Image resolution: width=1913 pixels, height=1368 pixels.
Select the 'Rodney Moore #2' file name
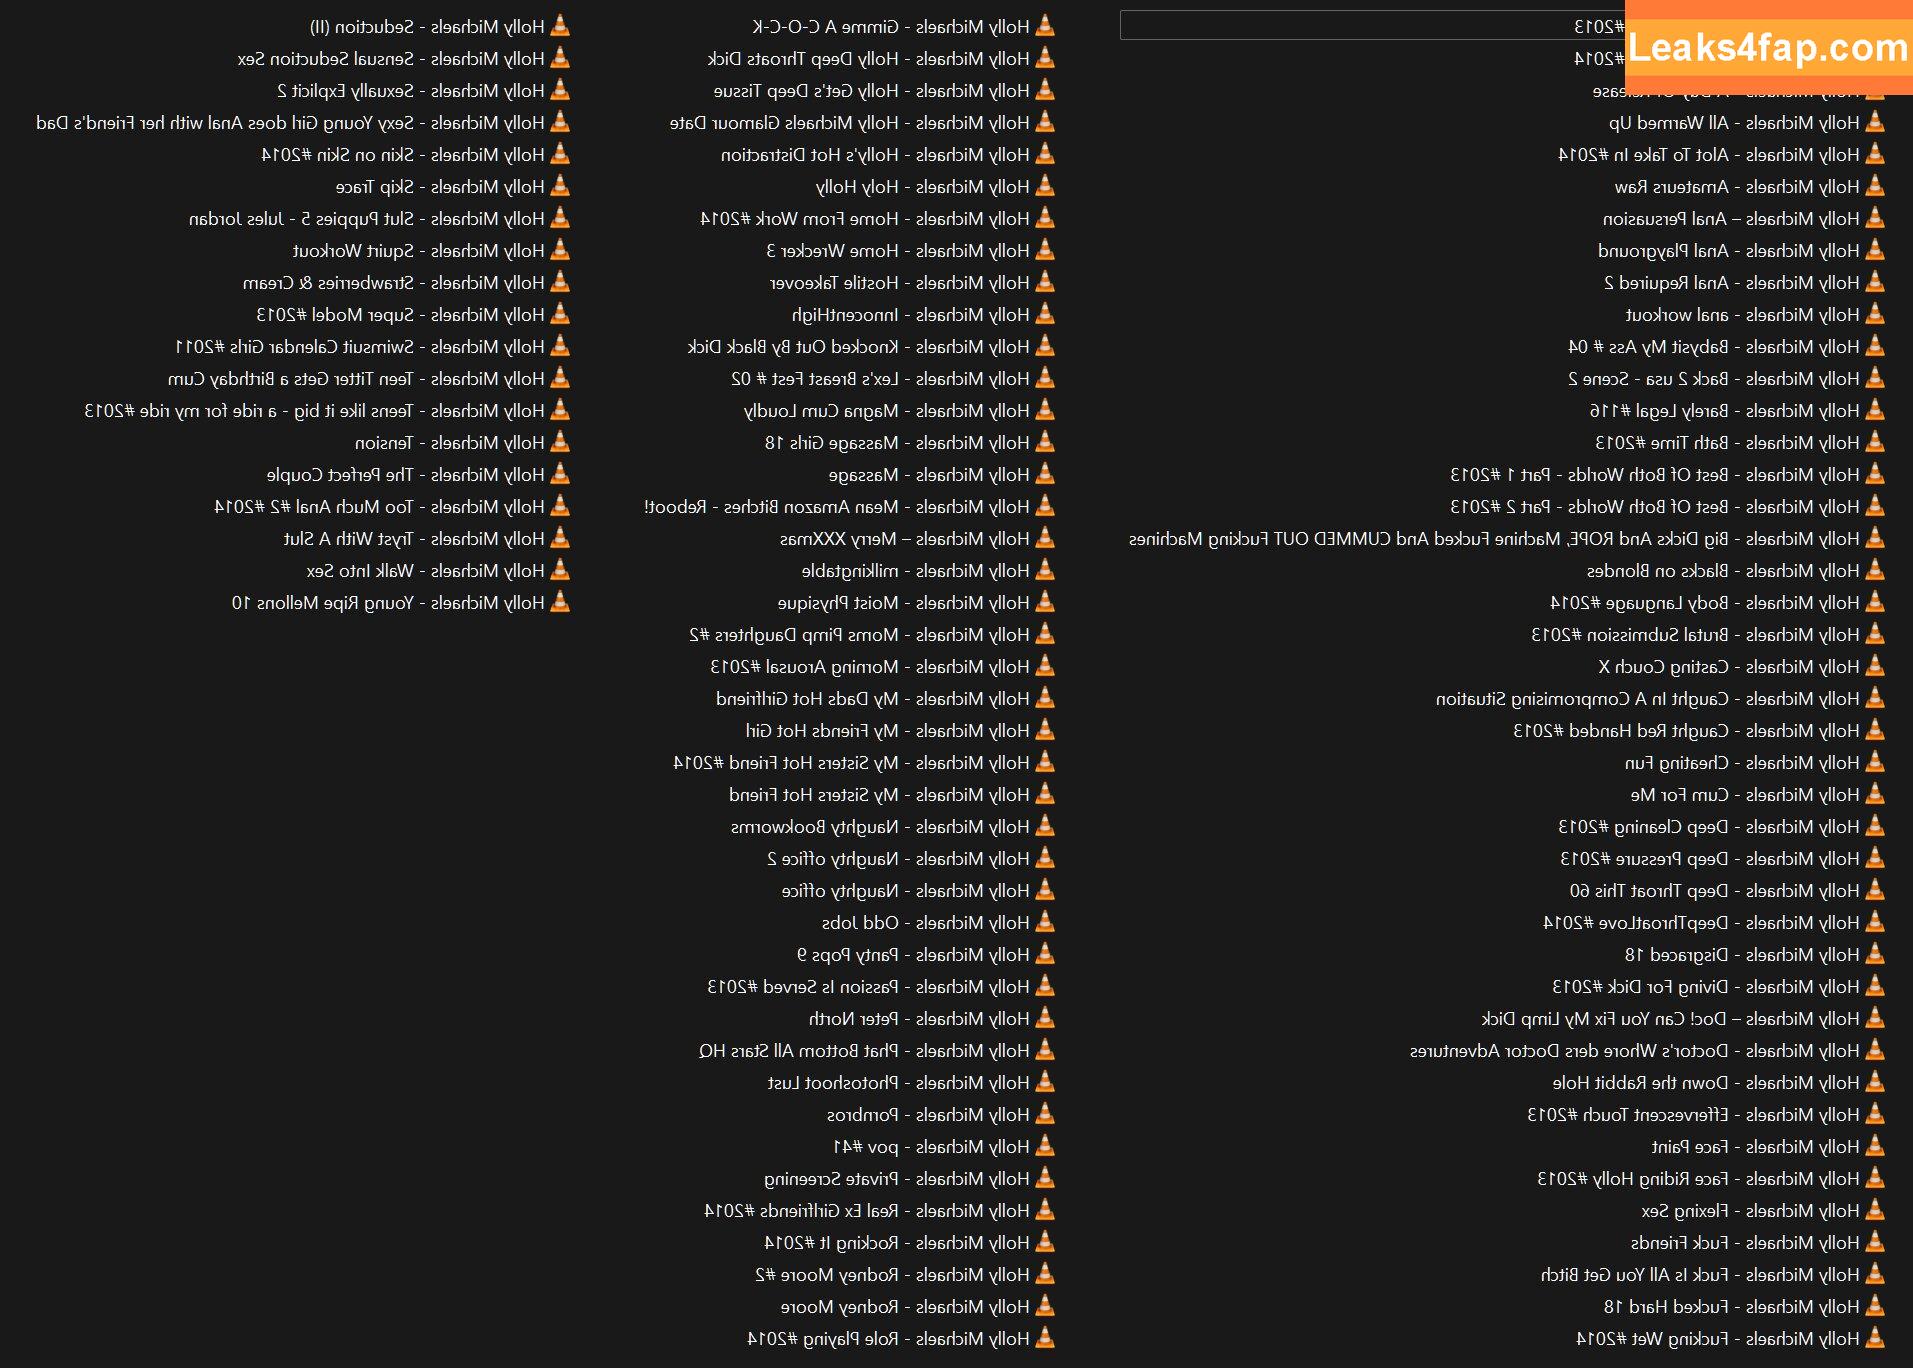(826, 1275)
